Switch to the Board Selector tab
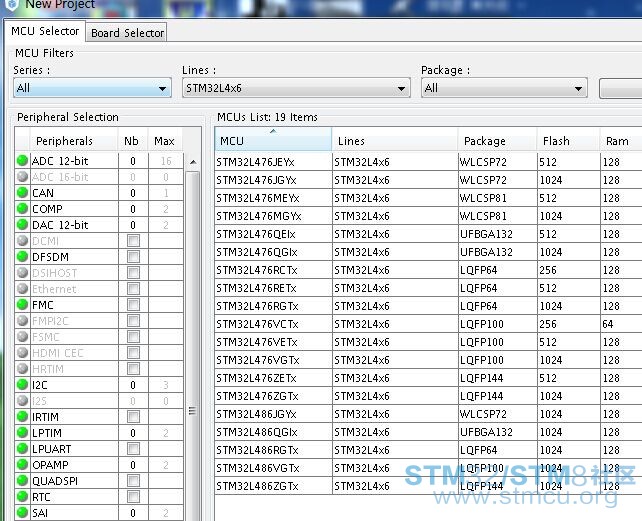The image size is (642, 521). (x=127, y=33)
